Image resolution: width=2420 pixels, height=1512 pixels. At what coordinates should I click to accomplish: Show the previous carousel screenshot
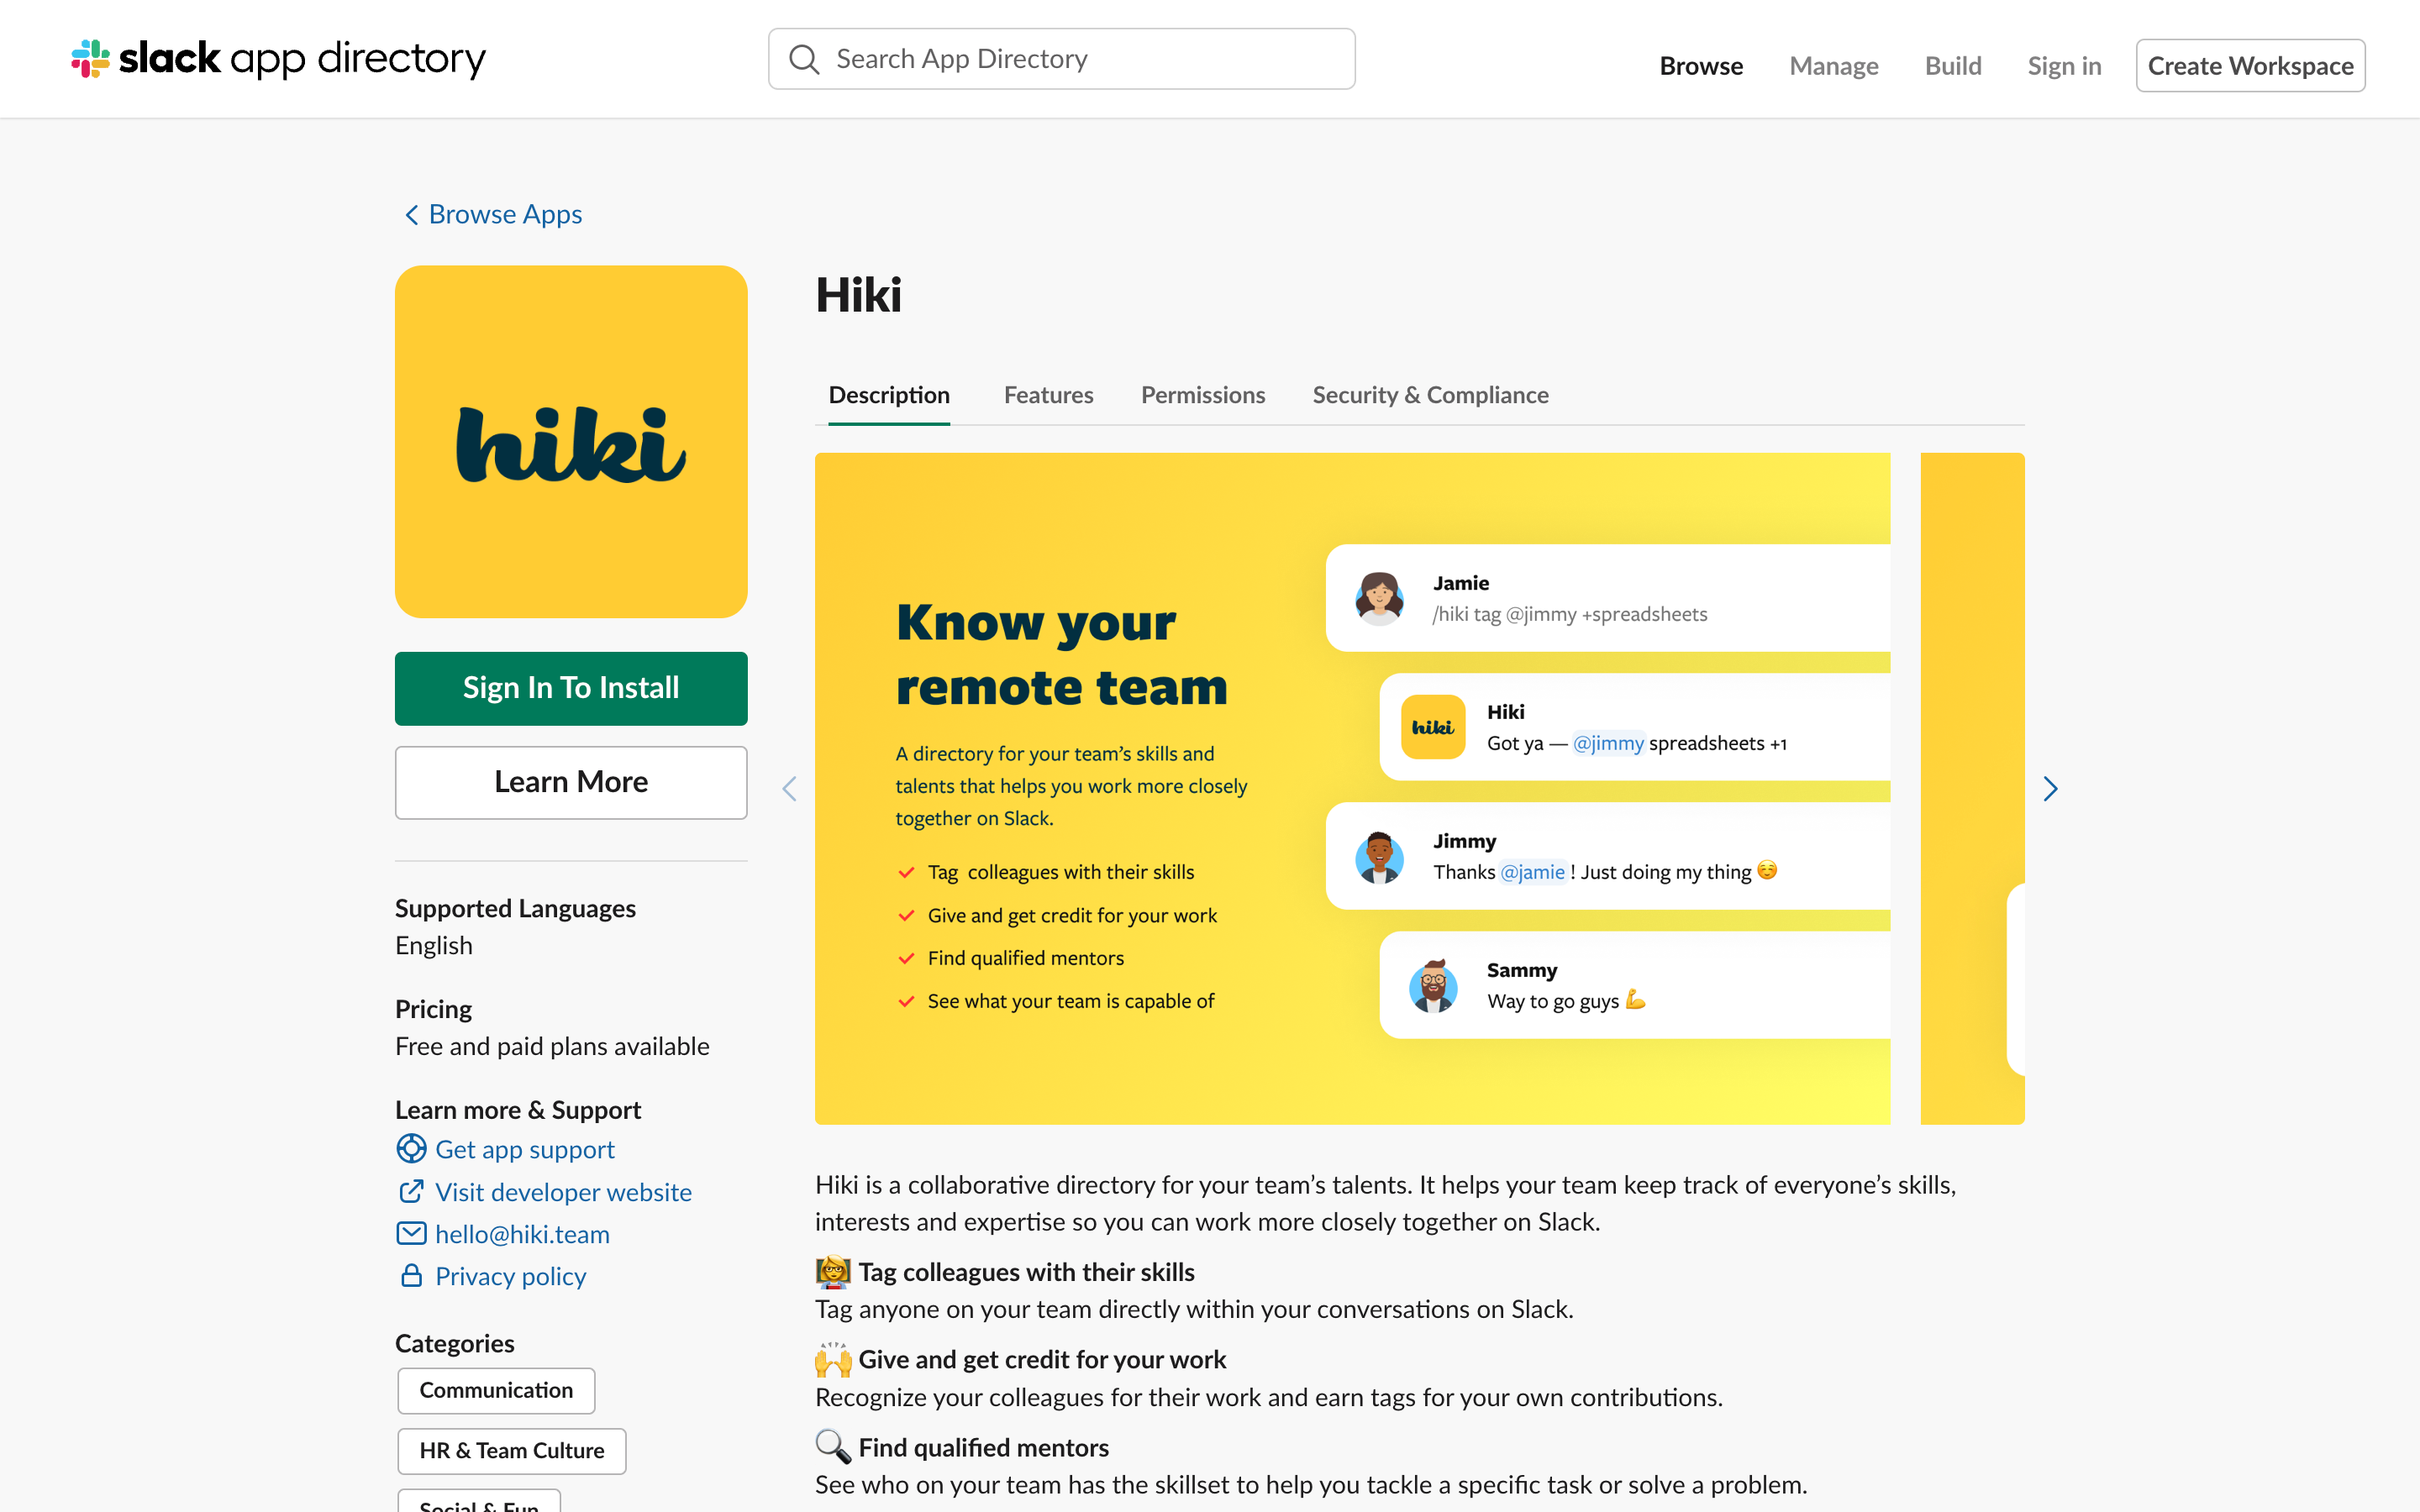tap(789, 789)
